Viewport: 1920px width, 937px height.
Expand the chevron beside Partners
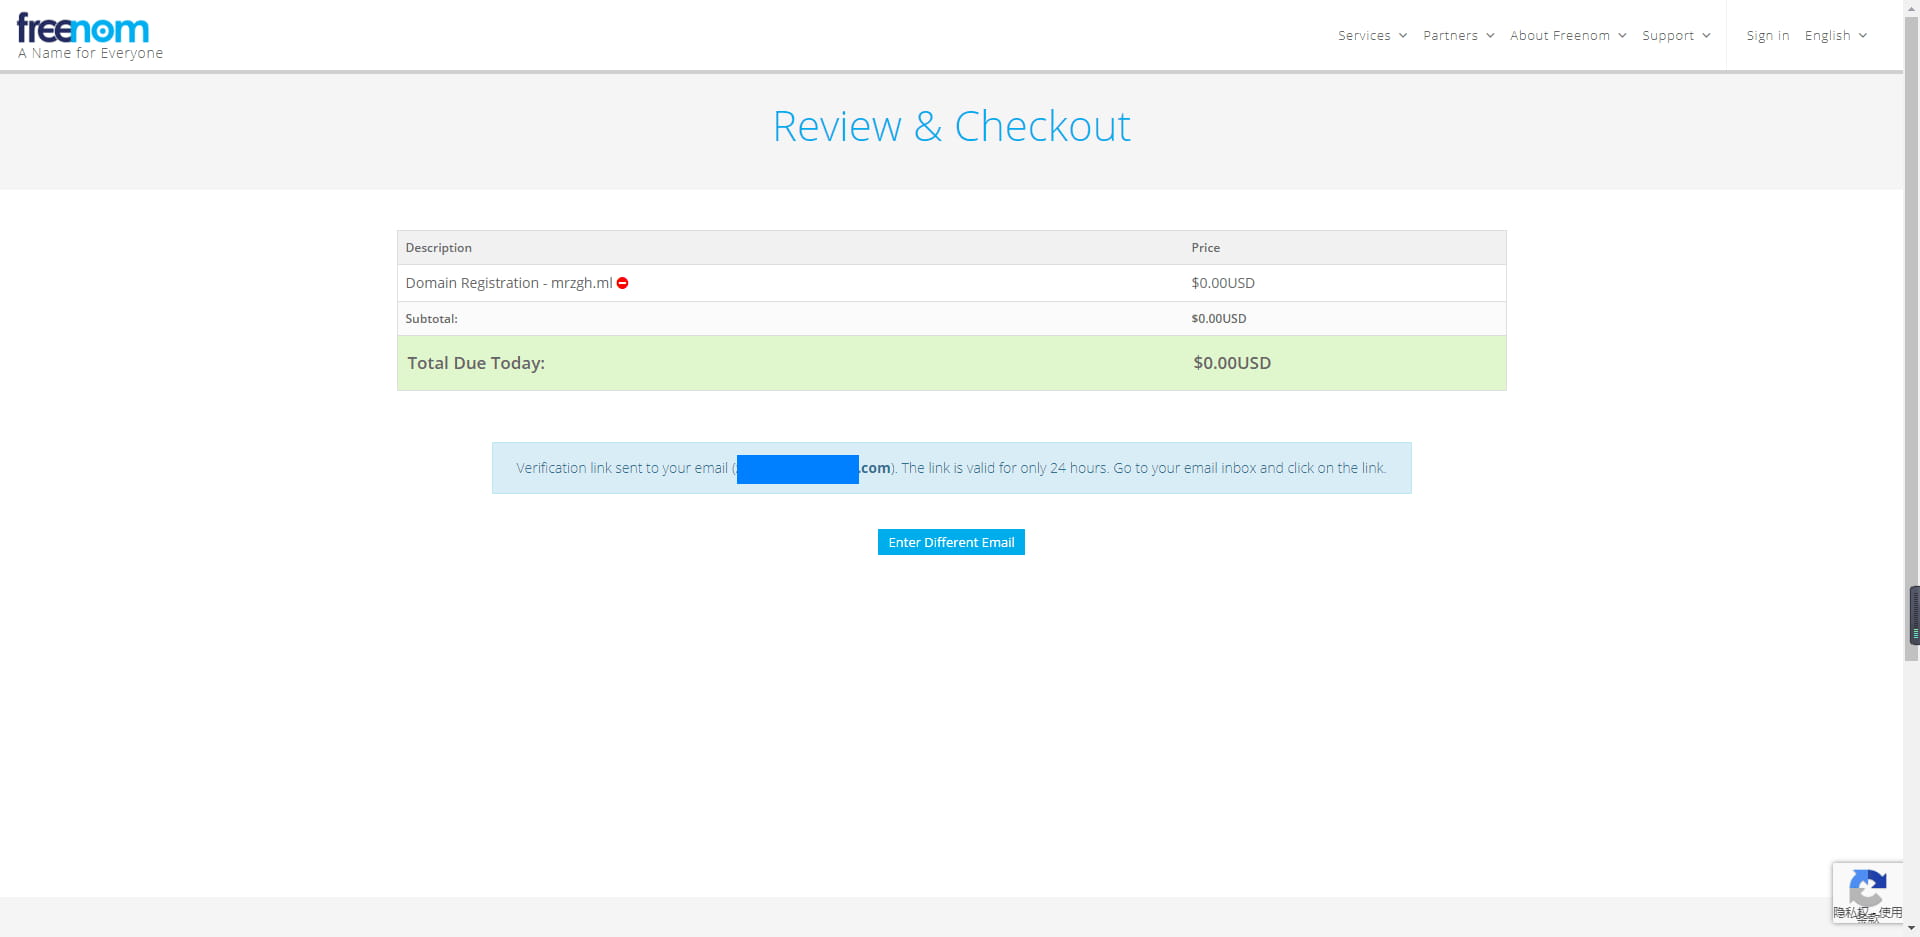1490,36
